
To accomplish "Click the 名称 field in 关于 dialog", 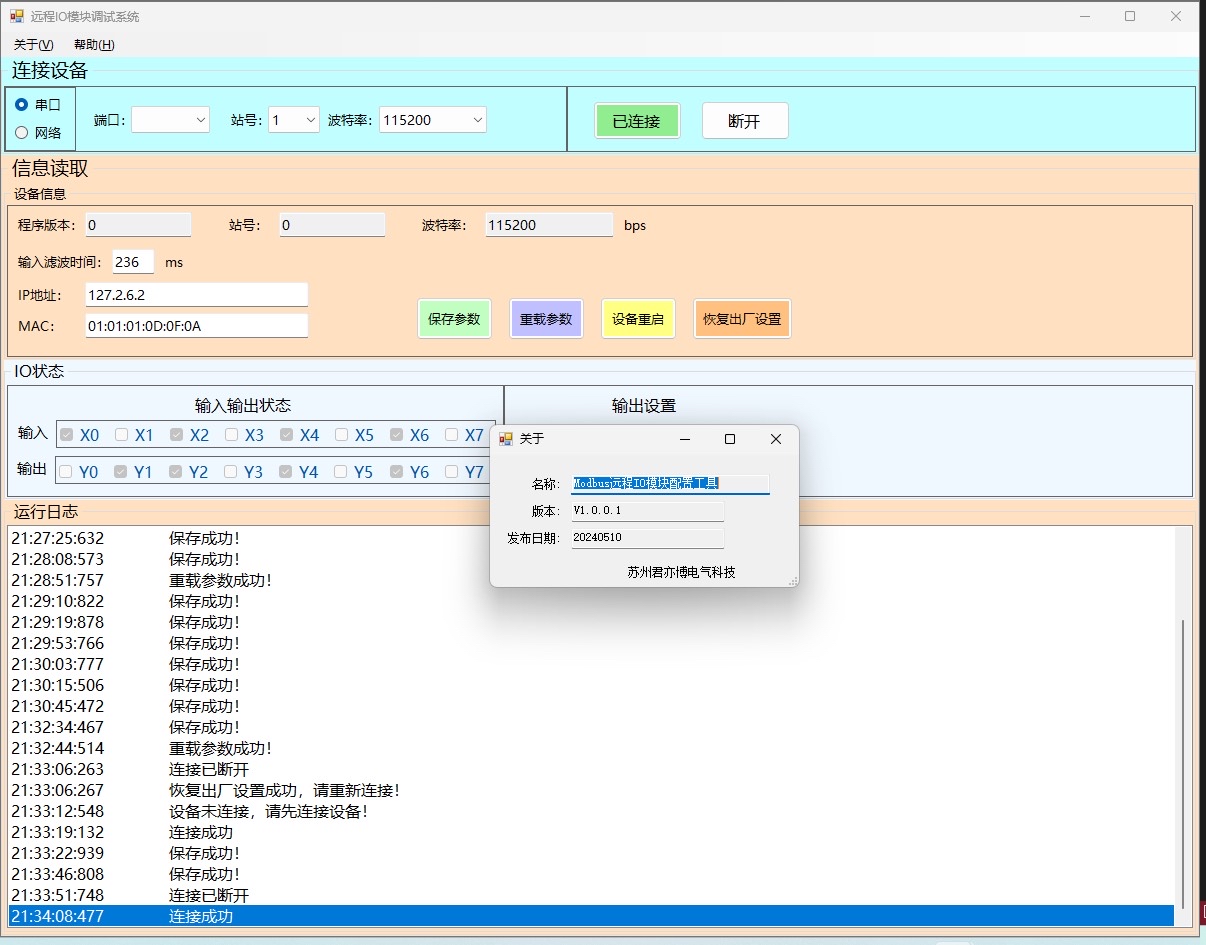I will pos(670,484).
